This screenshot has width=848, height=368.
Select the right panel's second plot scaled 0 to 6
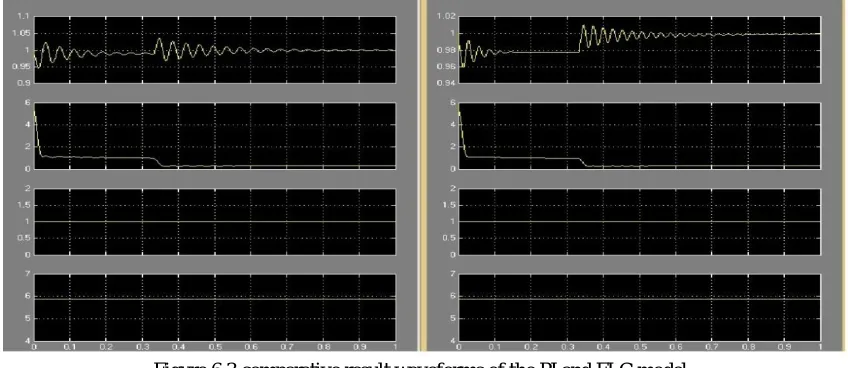[639, 135]
